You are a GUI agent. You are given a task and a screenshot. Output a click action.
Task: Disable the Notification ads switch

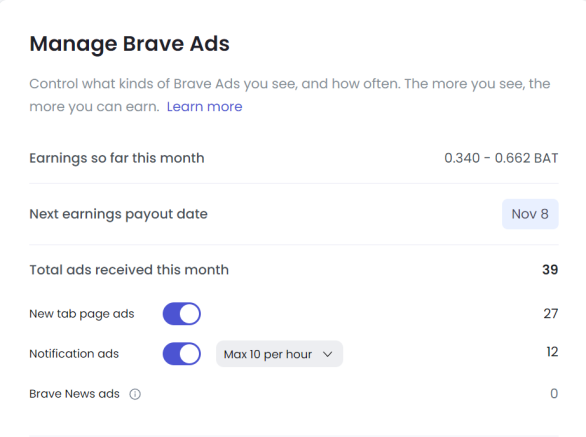pos(182,354)
